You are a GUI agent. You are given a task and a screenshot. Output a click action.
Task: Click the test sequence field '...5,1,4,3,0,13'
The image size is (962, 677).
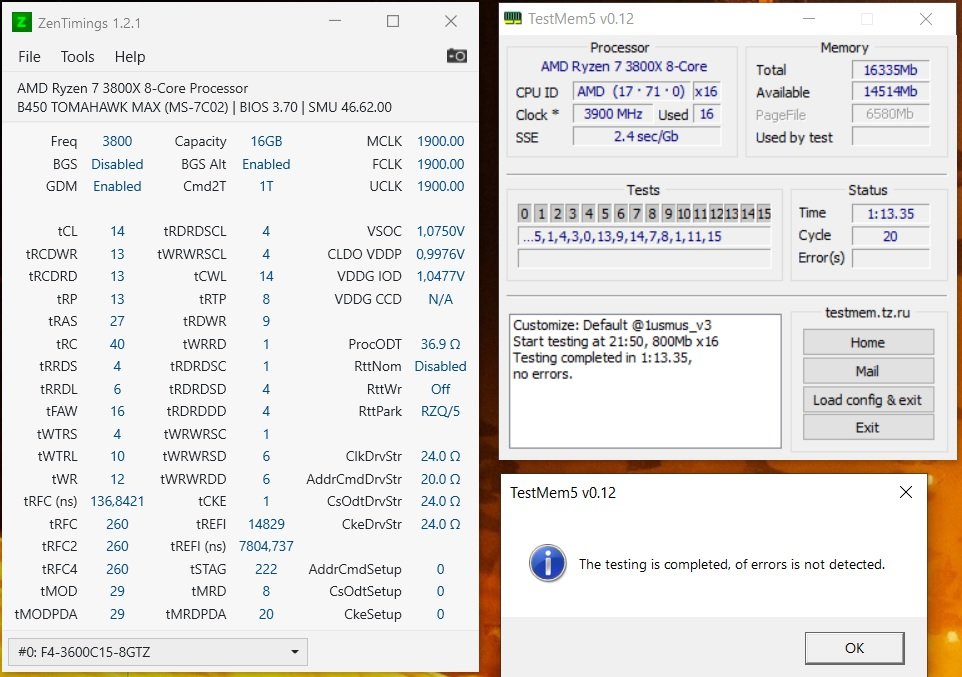(x=644, y=236)
